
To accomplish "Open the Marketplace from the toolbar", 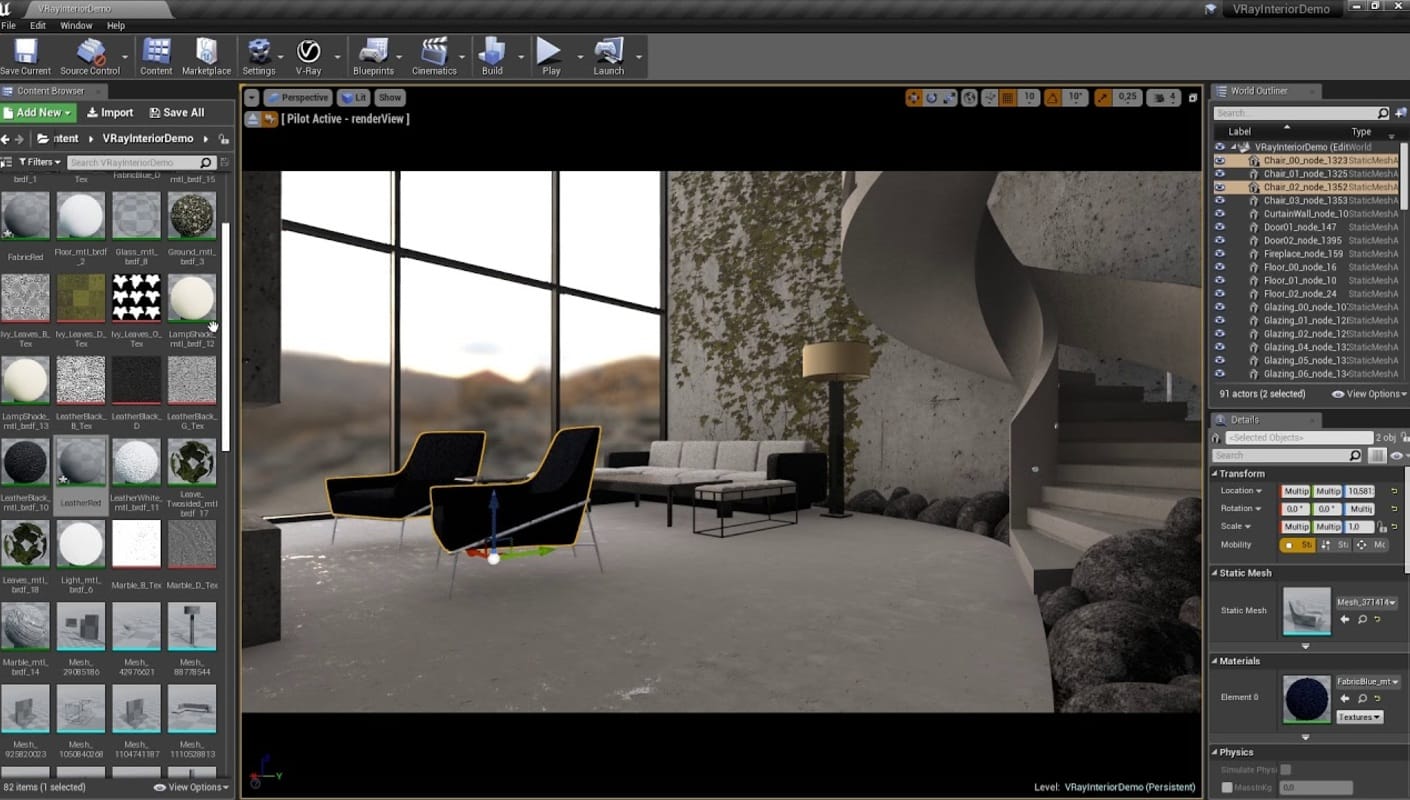I will click(206, 51).
